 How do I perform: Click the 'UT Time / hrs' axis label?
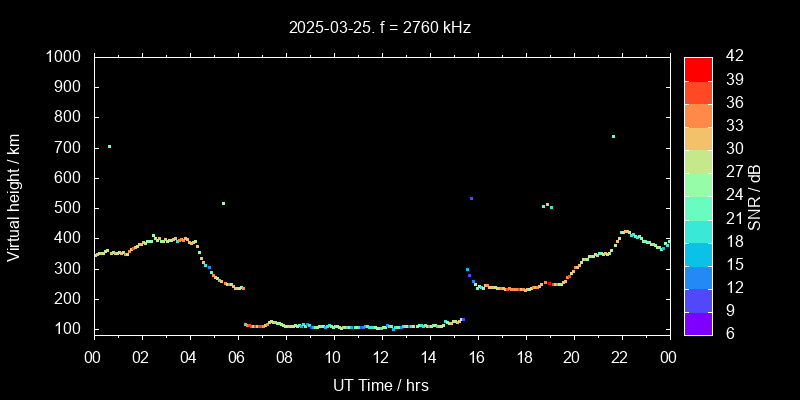point(381,384)
